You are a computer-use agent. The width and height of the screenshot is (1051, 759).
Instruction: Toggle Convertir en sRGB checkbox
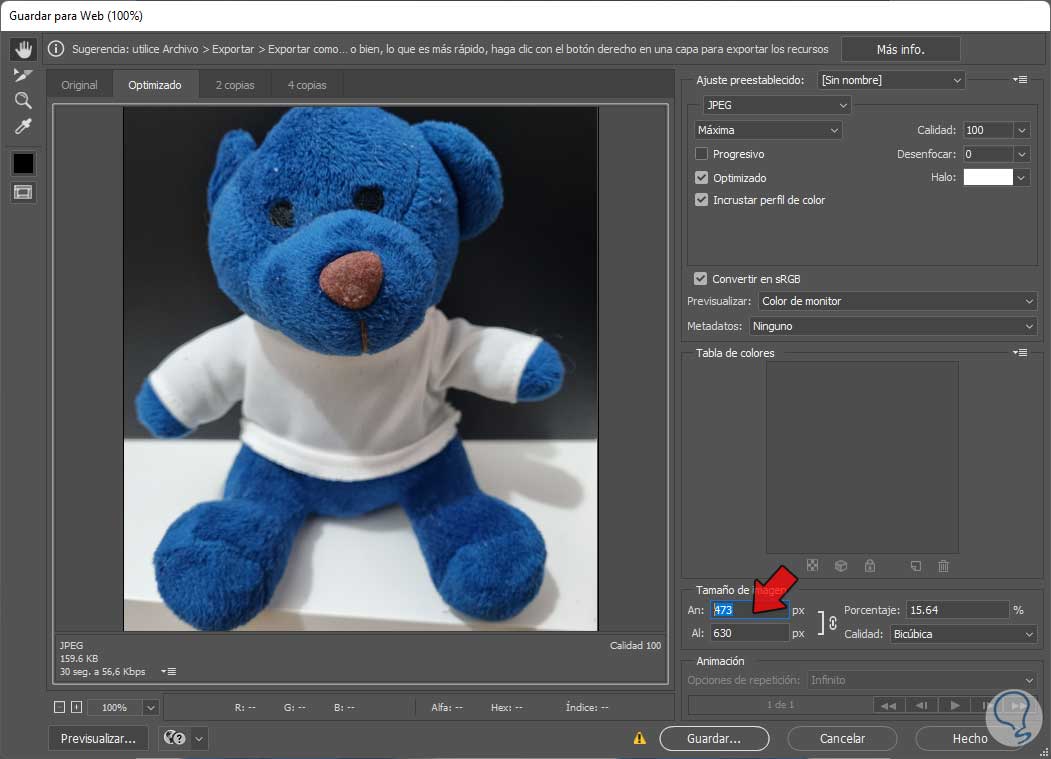700,279
